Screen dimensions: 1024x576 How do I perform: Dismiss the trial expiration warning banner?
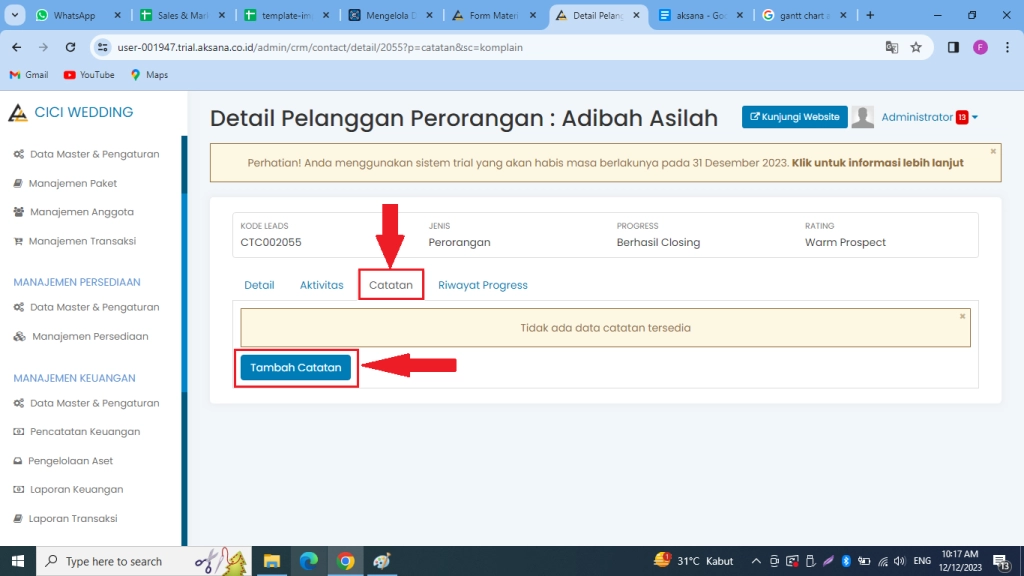tap(992, 152)
